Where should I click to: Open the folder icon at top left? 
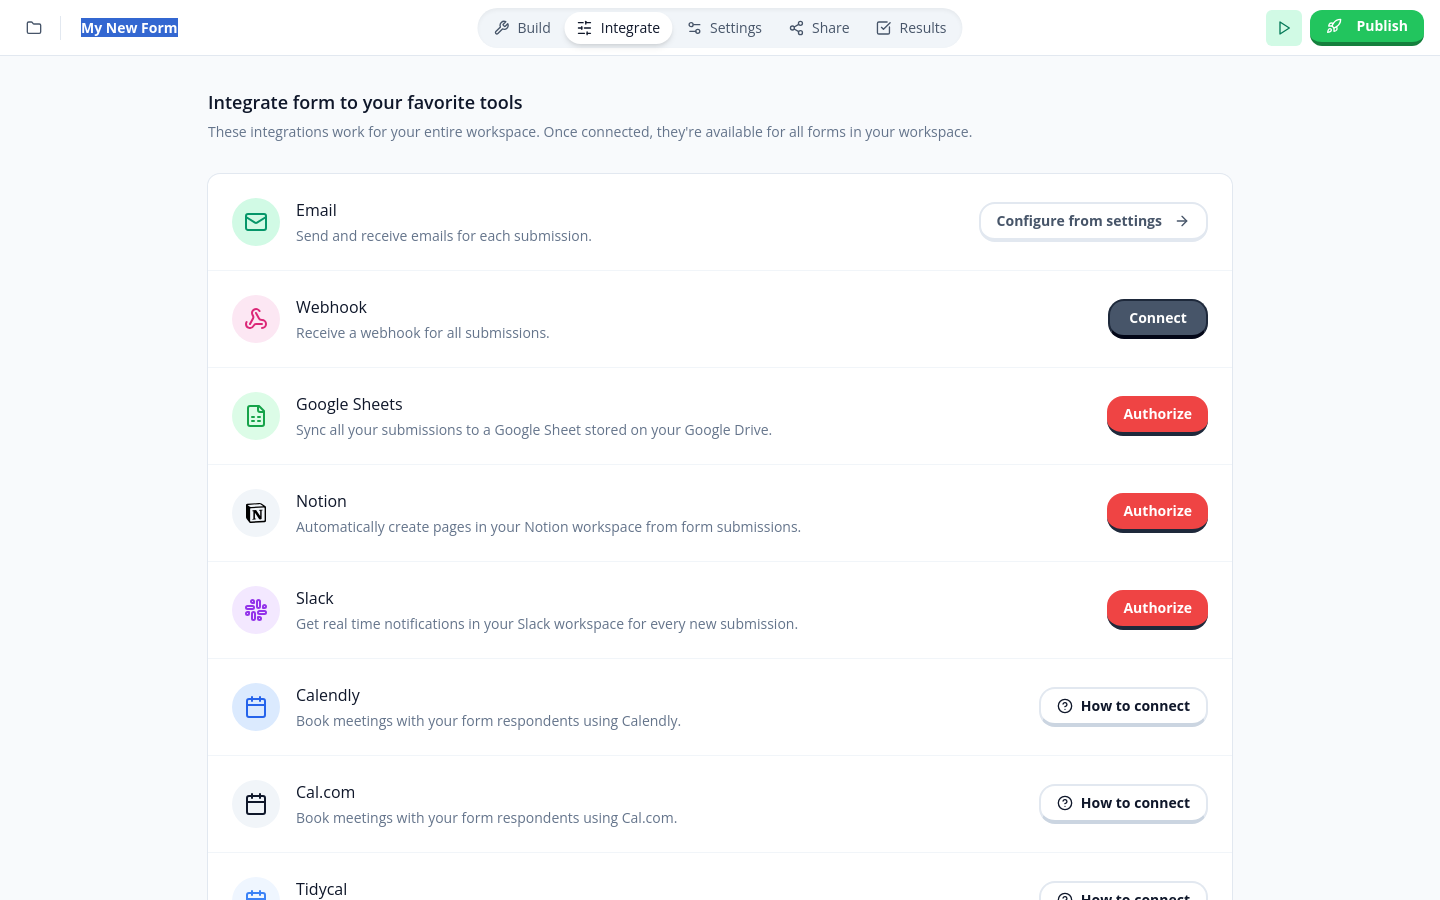pos(34,28)
